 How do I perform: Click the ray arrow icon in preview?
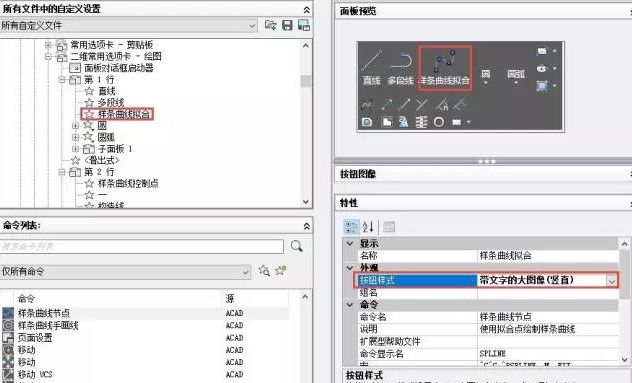coord(404,105)
